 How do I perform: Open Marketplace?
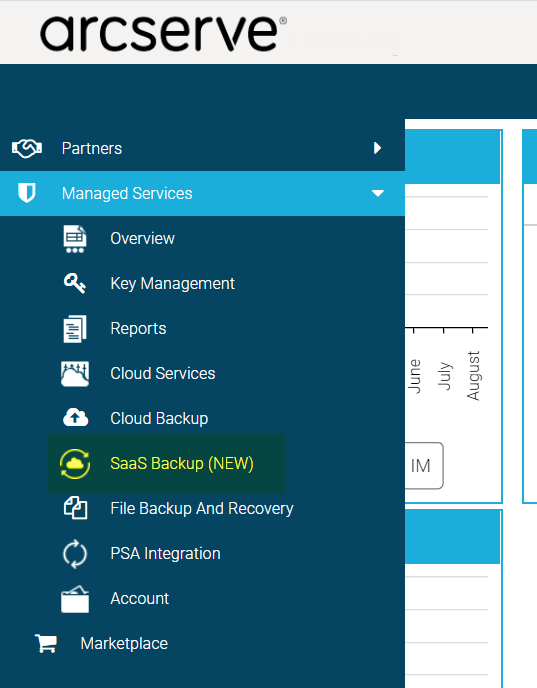click(124, 644)
